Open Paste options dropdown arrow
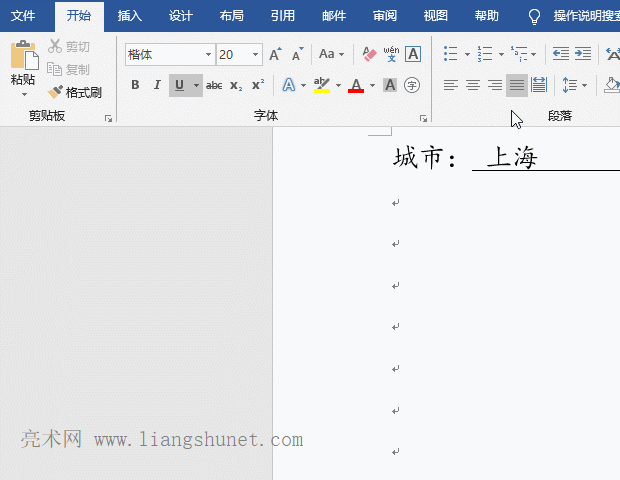620x480 pixels. point(24,94)
